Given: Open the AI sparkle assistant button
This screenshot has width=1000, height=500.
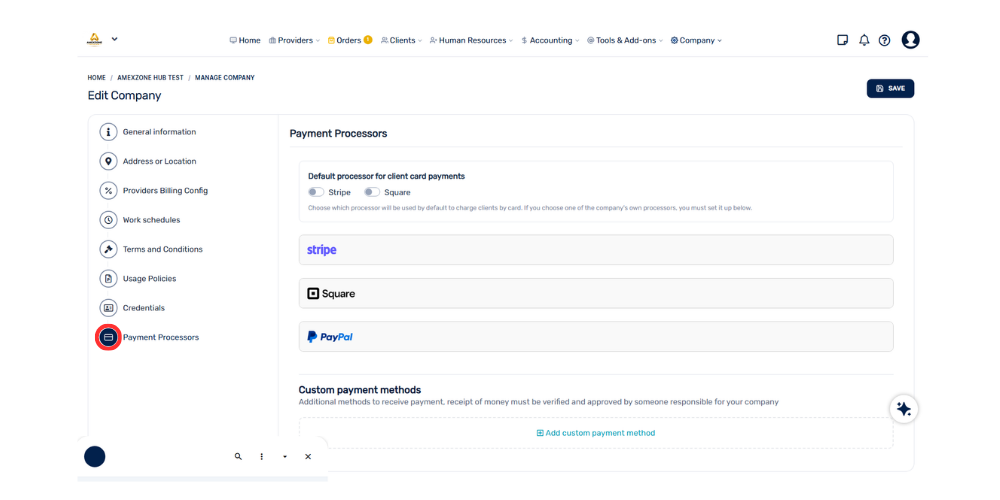Looking at the screenshot, I should click(x=904, y=409).
